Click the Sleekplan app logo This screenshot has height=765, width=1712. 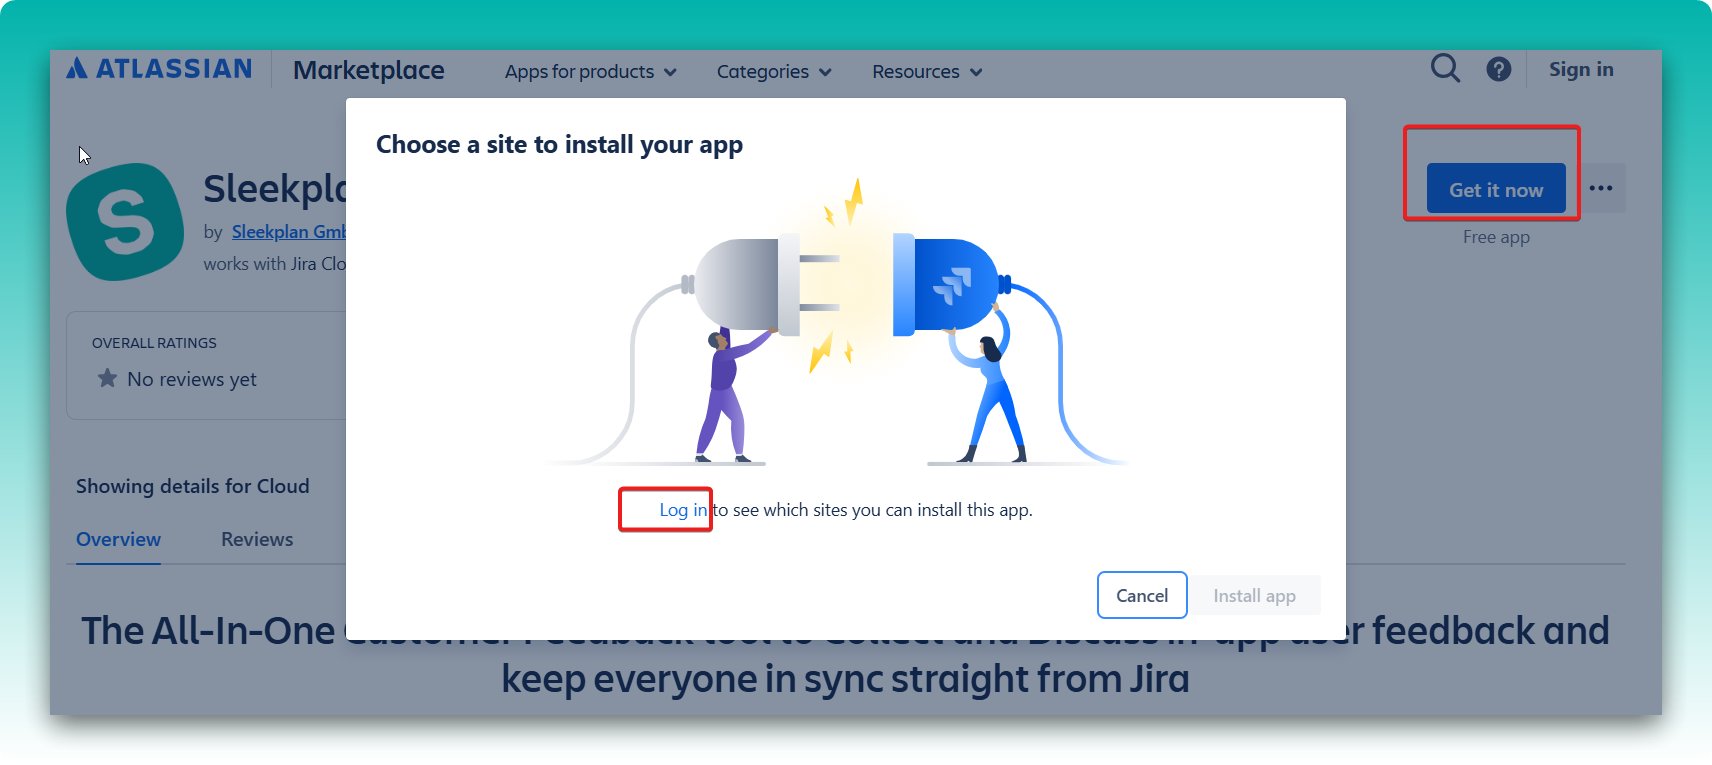125,222
